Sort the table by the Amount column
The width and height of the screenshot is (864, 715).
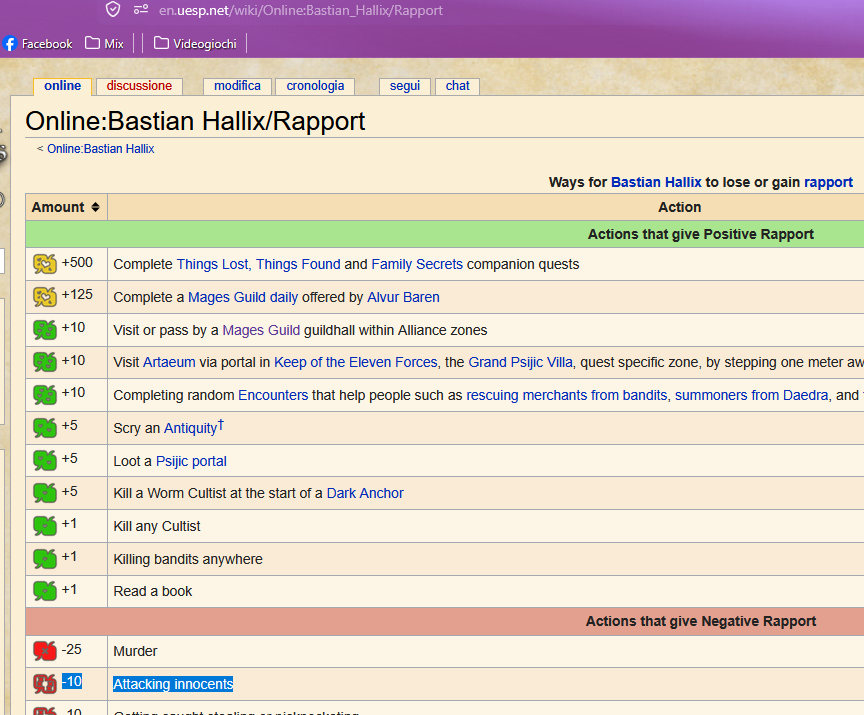pyautogui.click(x=66, y=207)
